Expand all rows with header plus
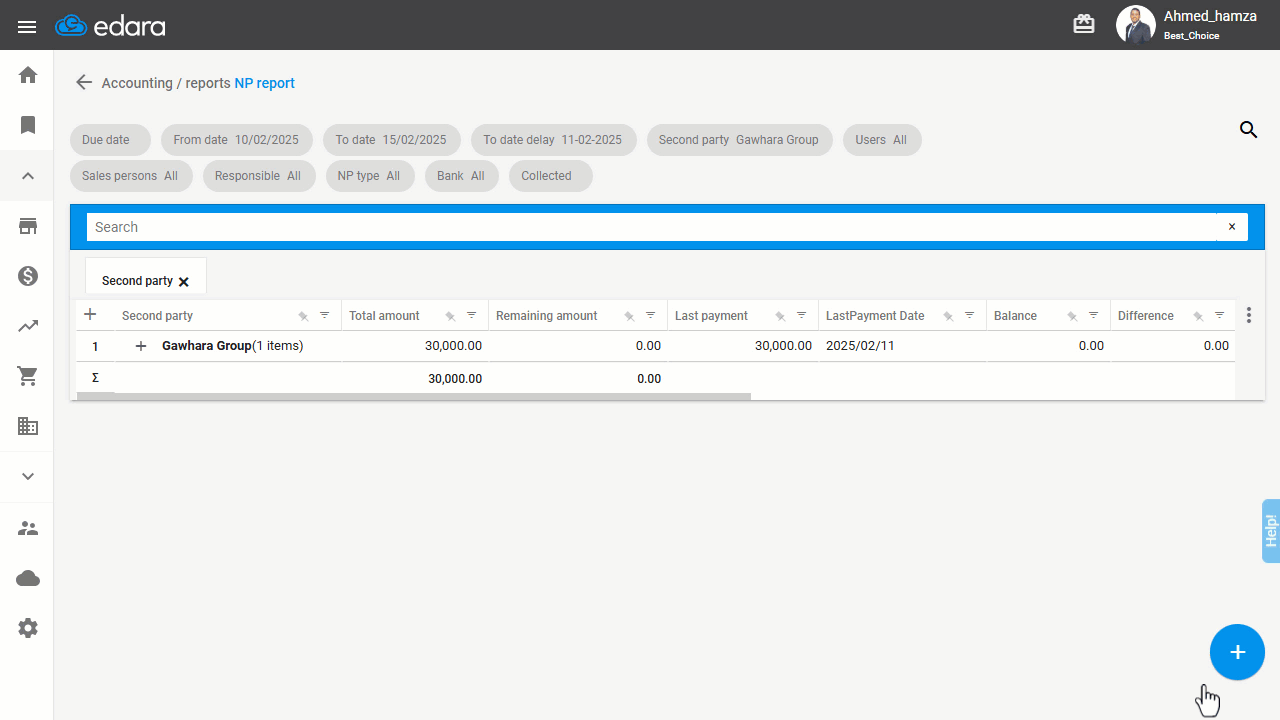This screenshot has height=720, width=1280. pos(90,314)
